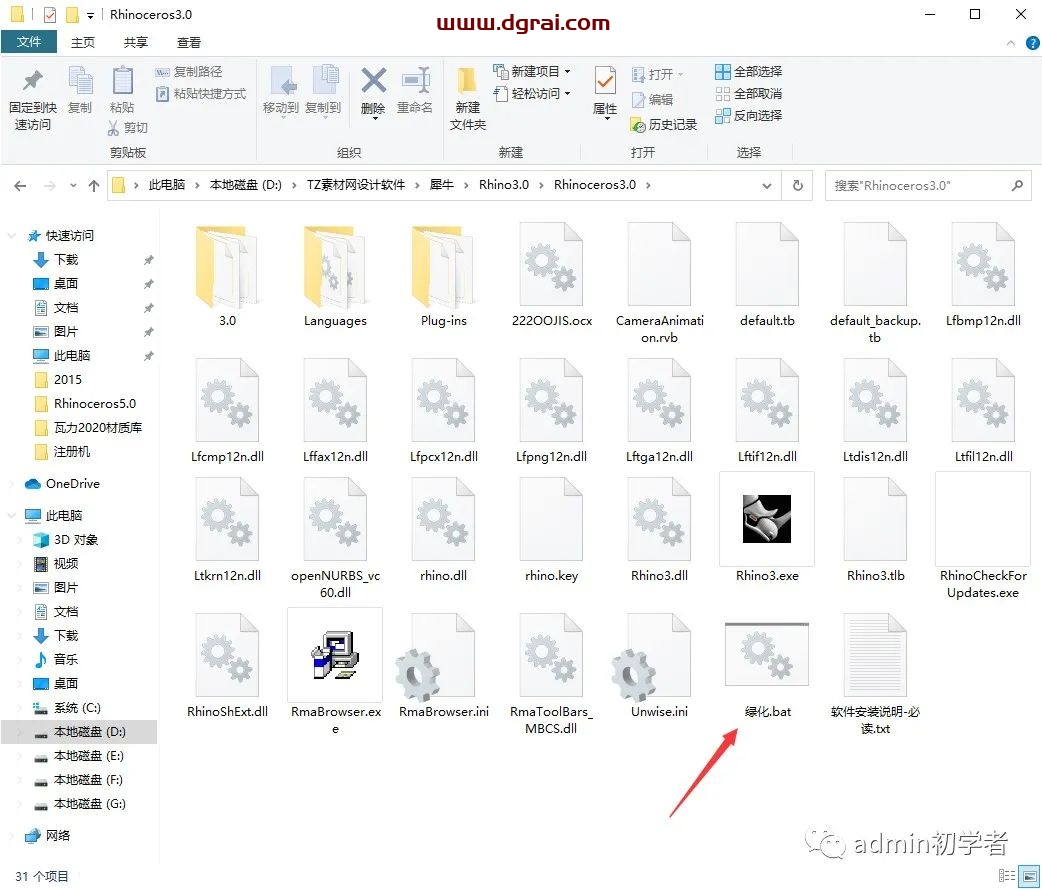Click the Copy to button
The height and width of the screenshot is (889, 1042).
point(324,91)
